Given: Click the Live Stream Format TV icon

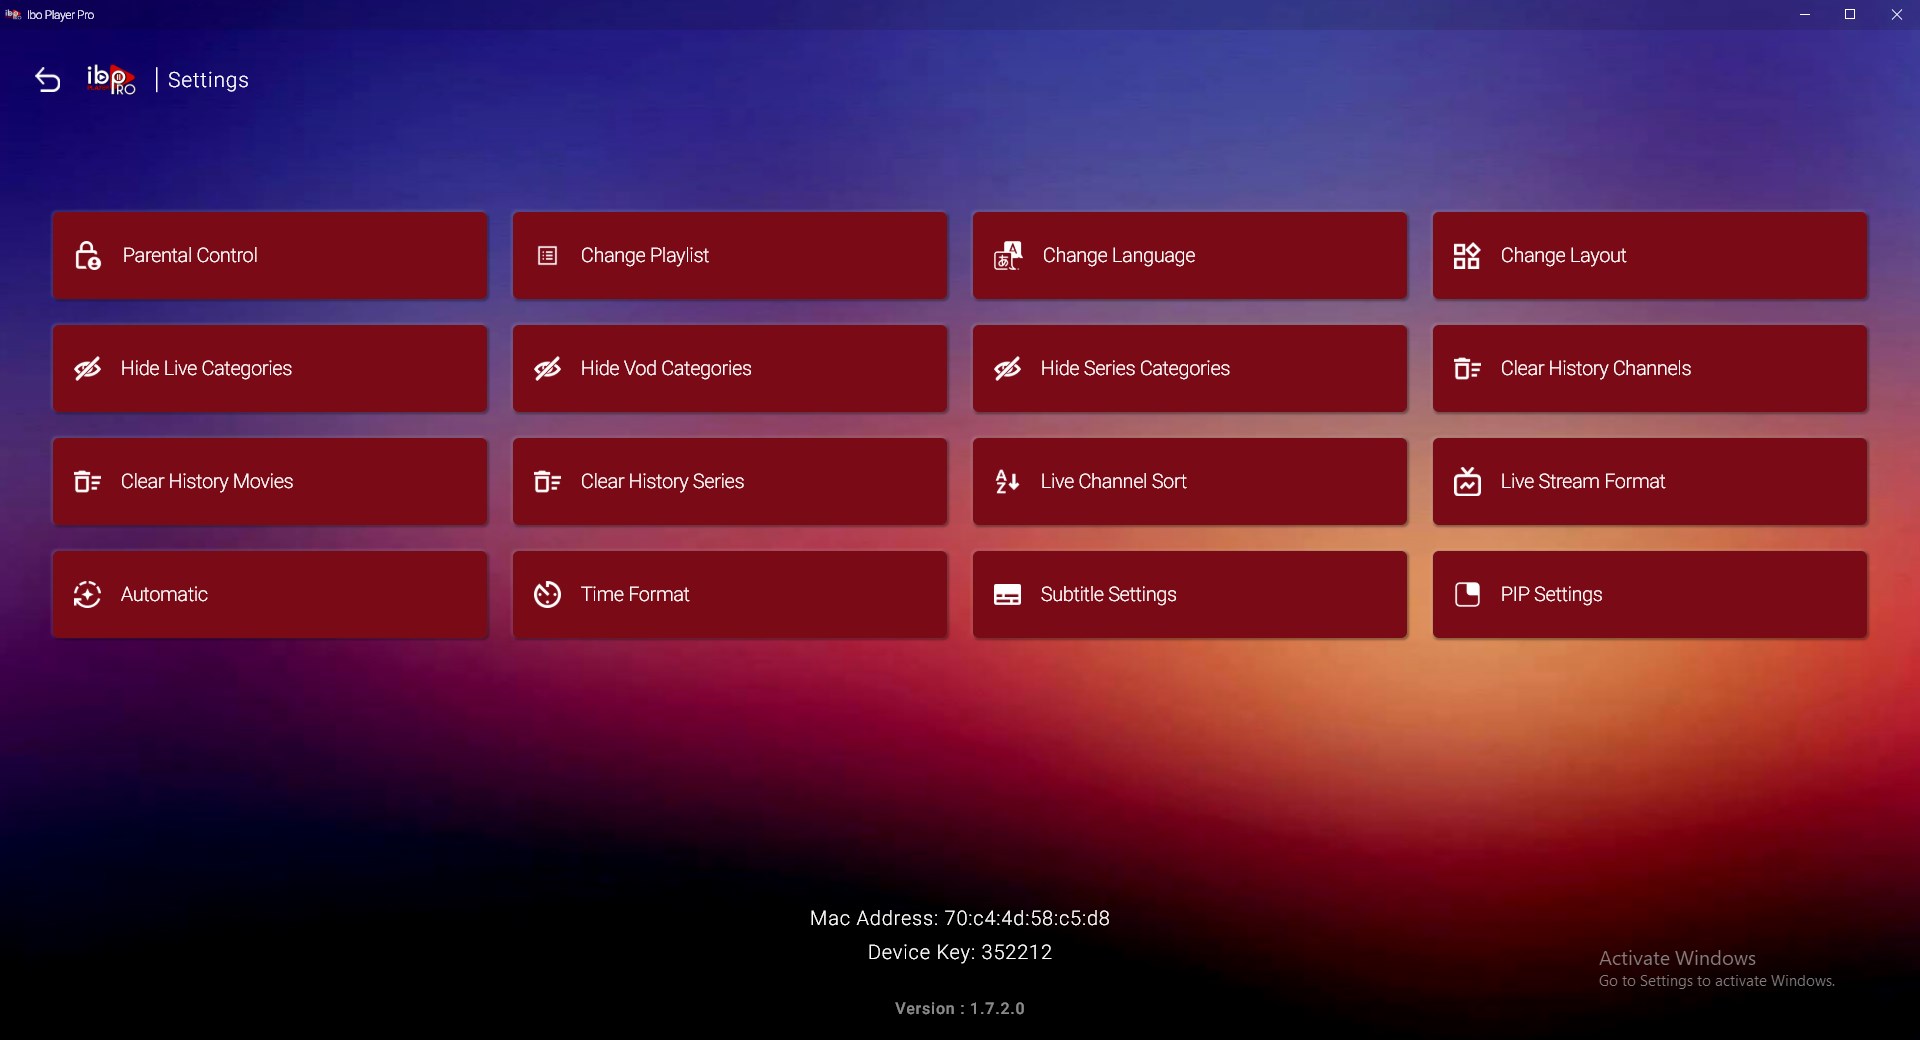Looking at the screenshot, I should click(1466, 481).
